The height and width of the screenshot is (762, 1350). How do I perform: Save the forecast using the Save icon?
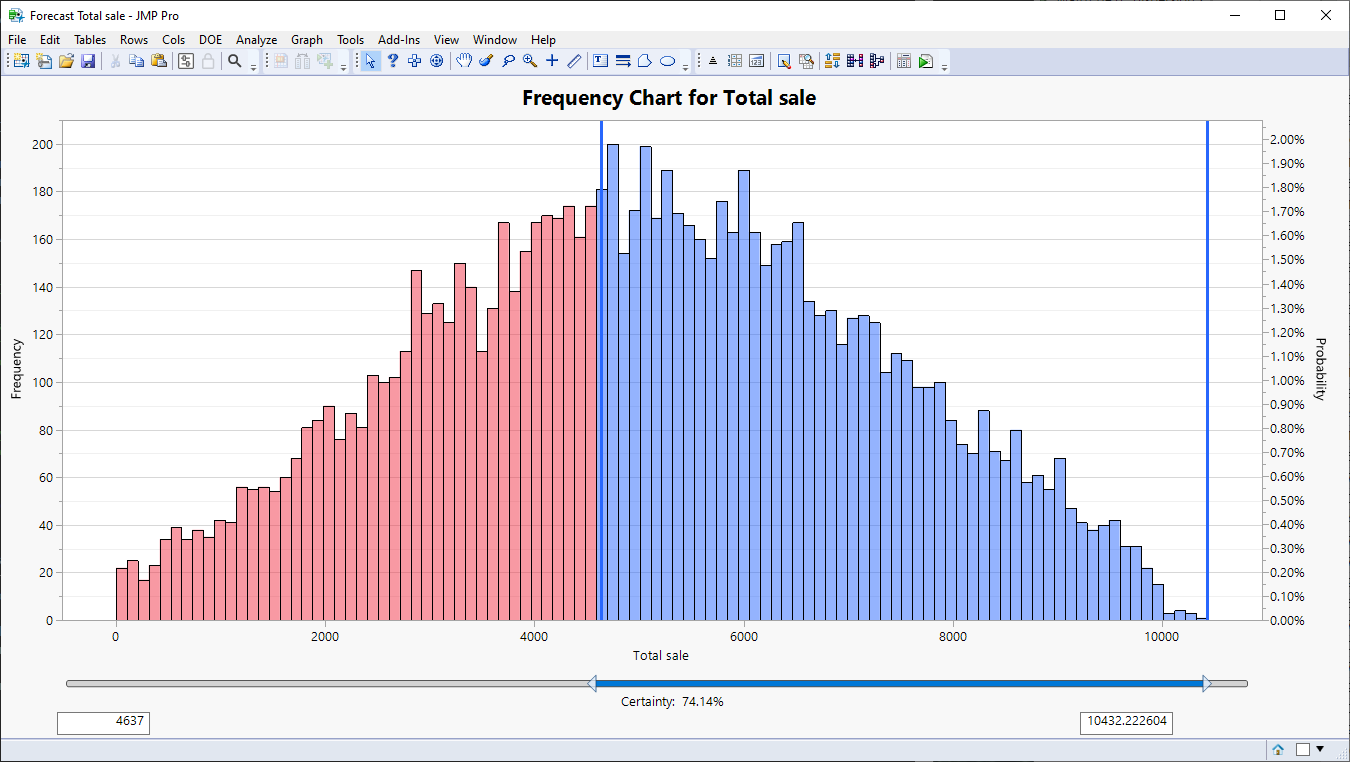click(89, 61)
